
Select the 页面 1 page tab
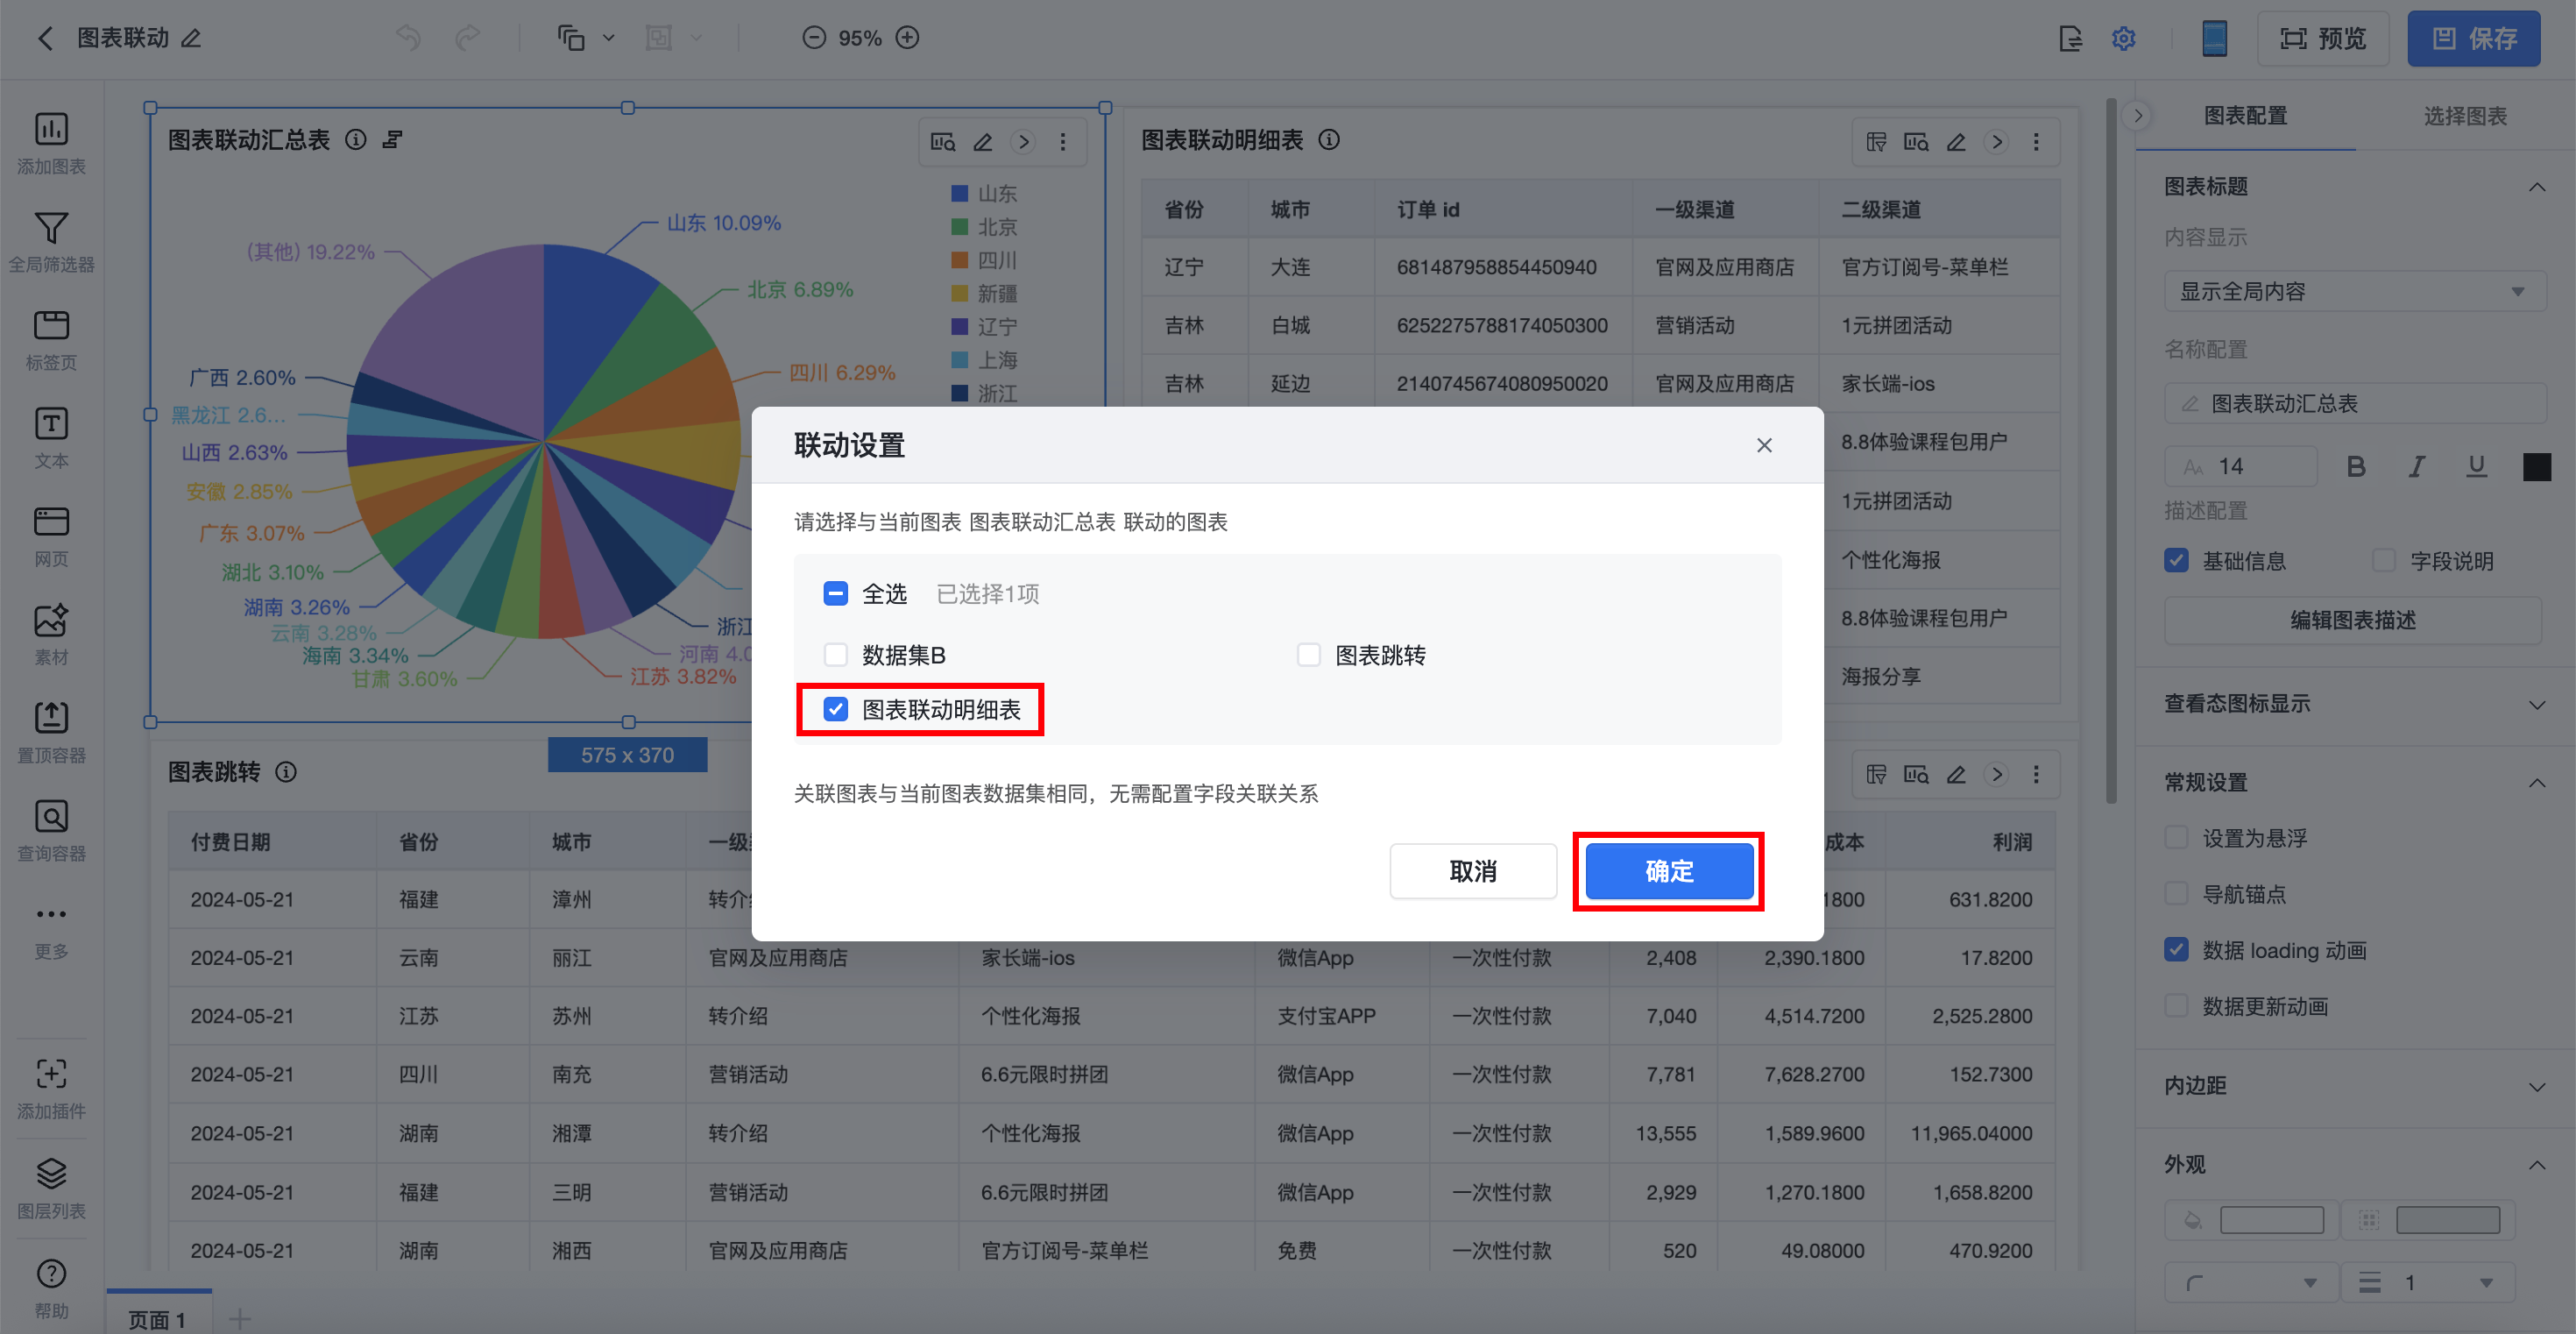[x=157, y=1319]
